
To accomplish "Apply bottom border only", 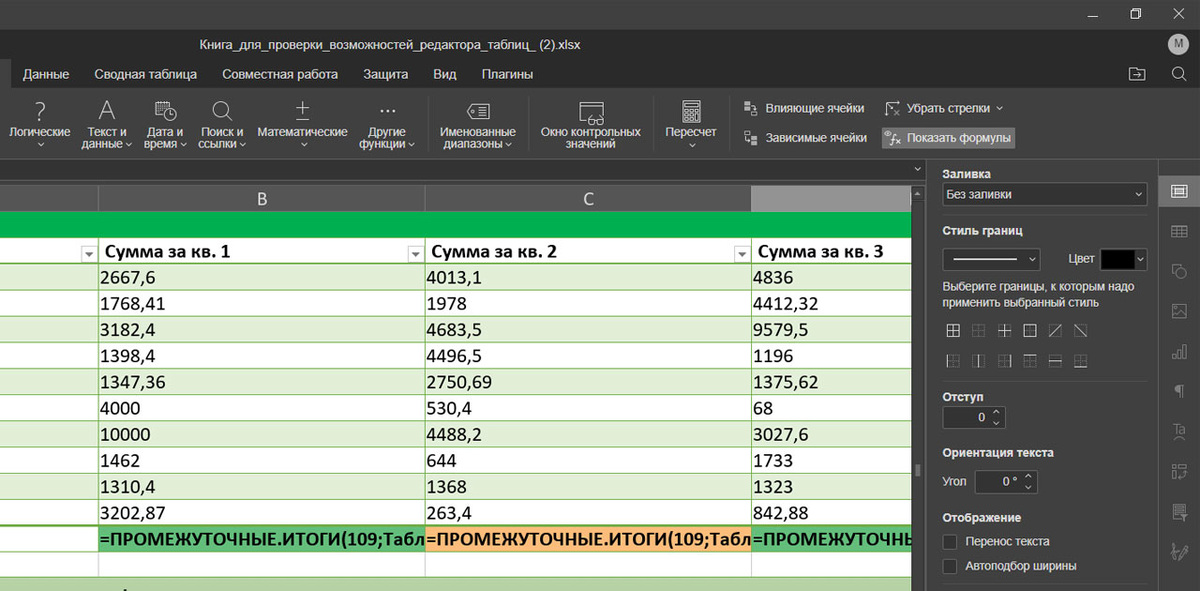I will (x=1080, y=361).
